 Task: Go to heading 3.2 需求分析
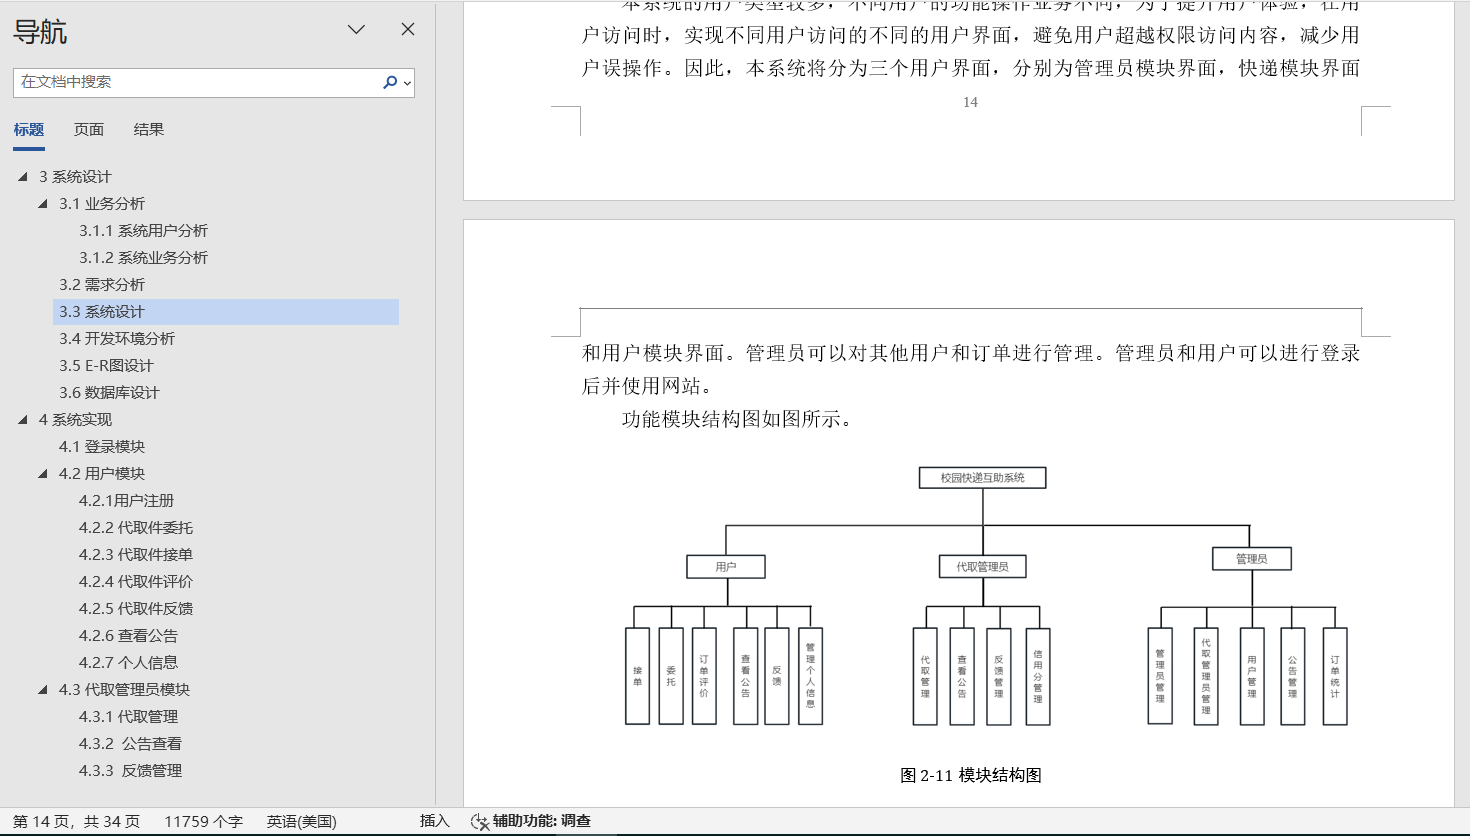(102, 285)
